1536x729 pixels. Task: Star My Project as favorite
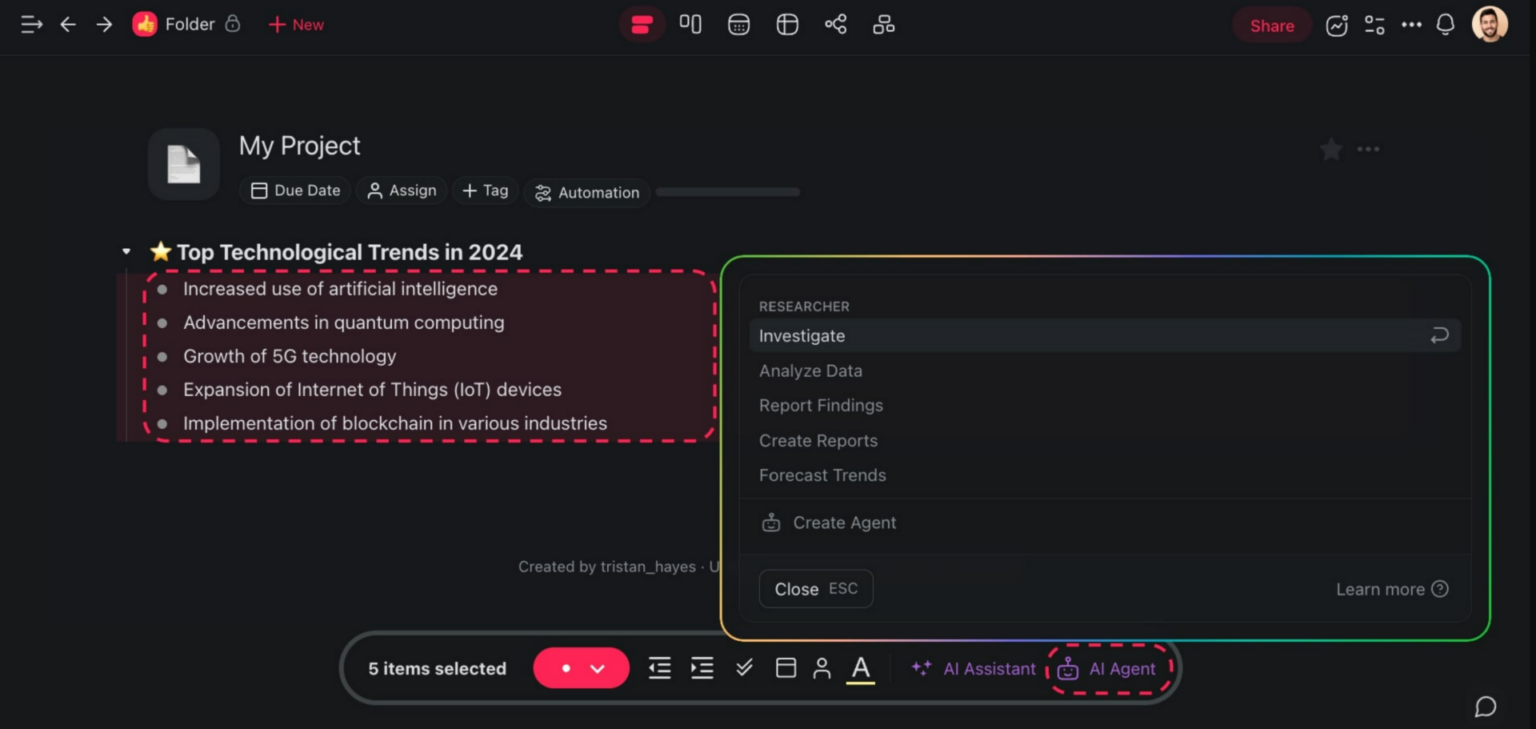tap(1331, 150)
